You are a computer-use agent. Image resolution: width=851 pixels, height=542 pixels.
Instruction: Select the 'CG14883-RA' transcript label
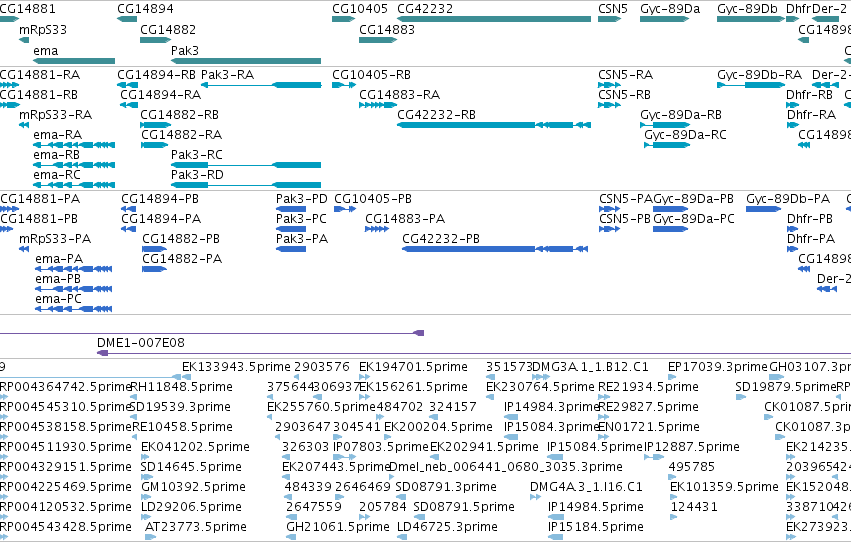pyautogui.click(x=399, y=95)
